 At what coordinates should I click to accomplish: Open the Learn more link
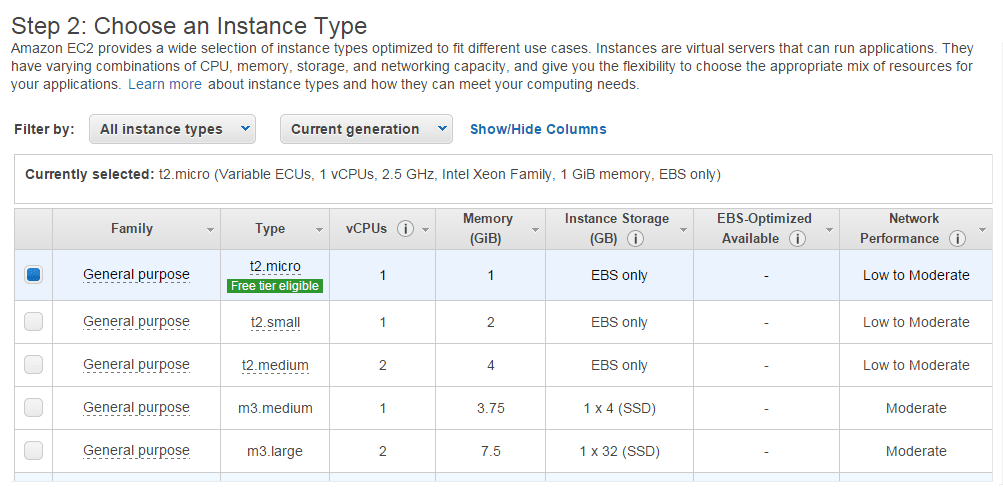[x=165, y=85]
